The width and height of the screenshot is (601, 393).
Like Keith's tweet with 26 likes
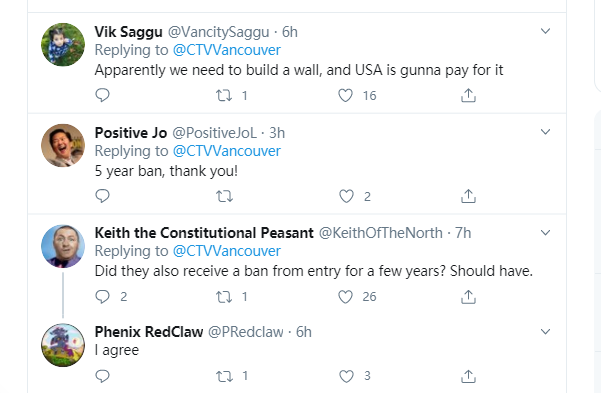pos(345,297)
